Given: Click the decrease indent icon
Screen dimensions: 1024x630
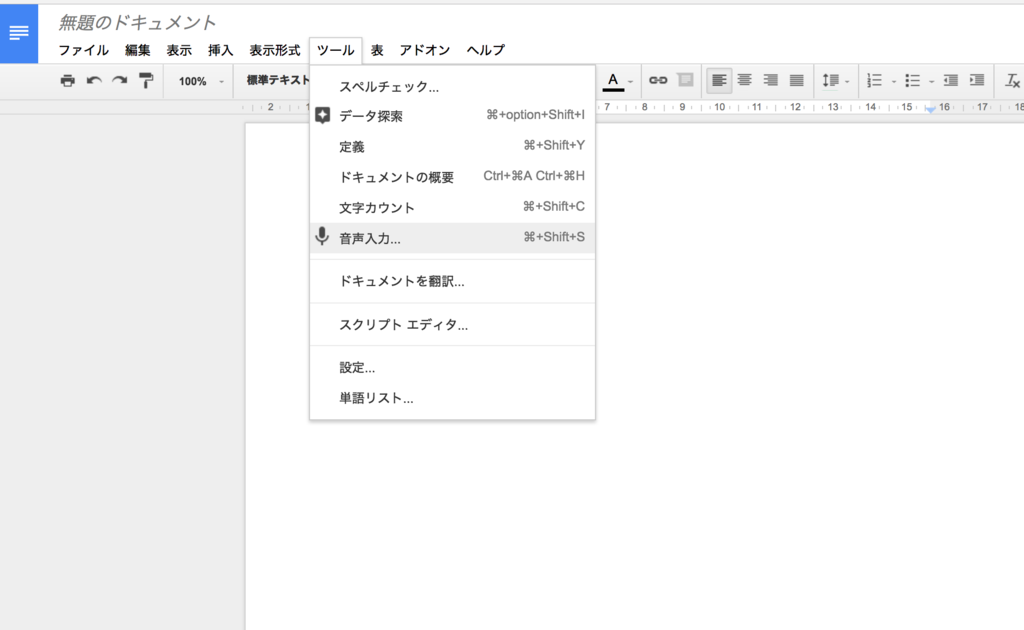Looking at the screenshot, I should [x=951, y=80].
